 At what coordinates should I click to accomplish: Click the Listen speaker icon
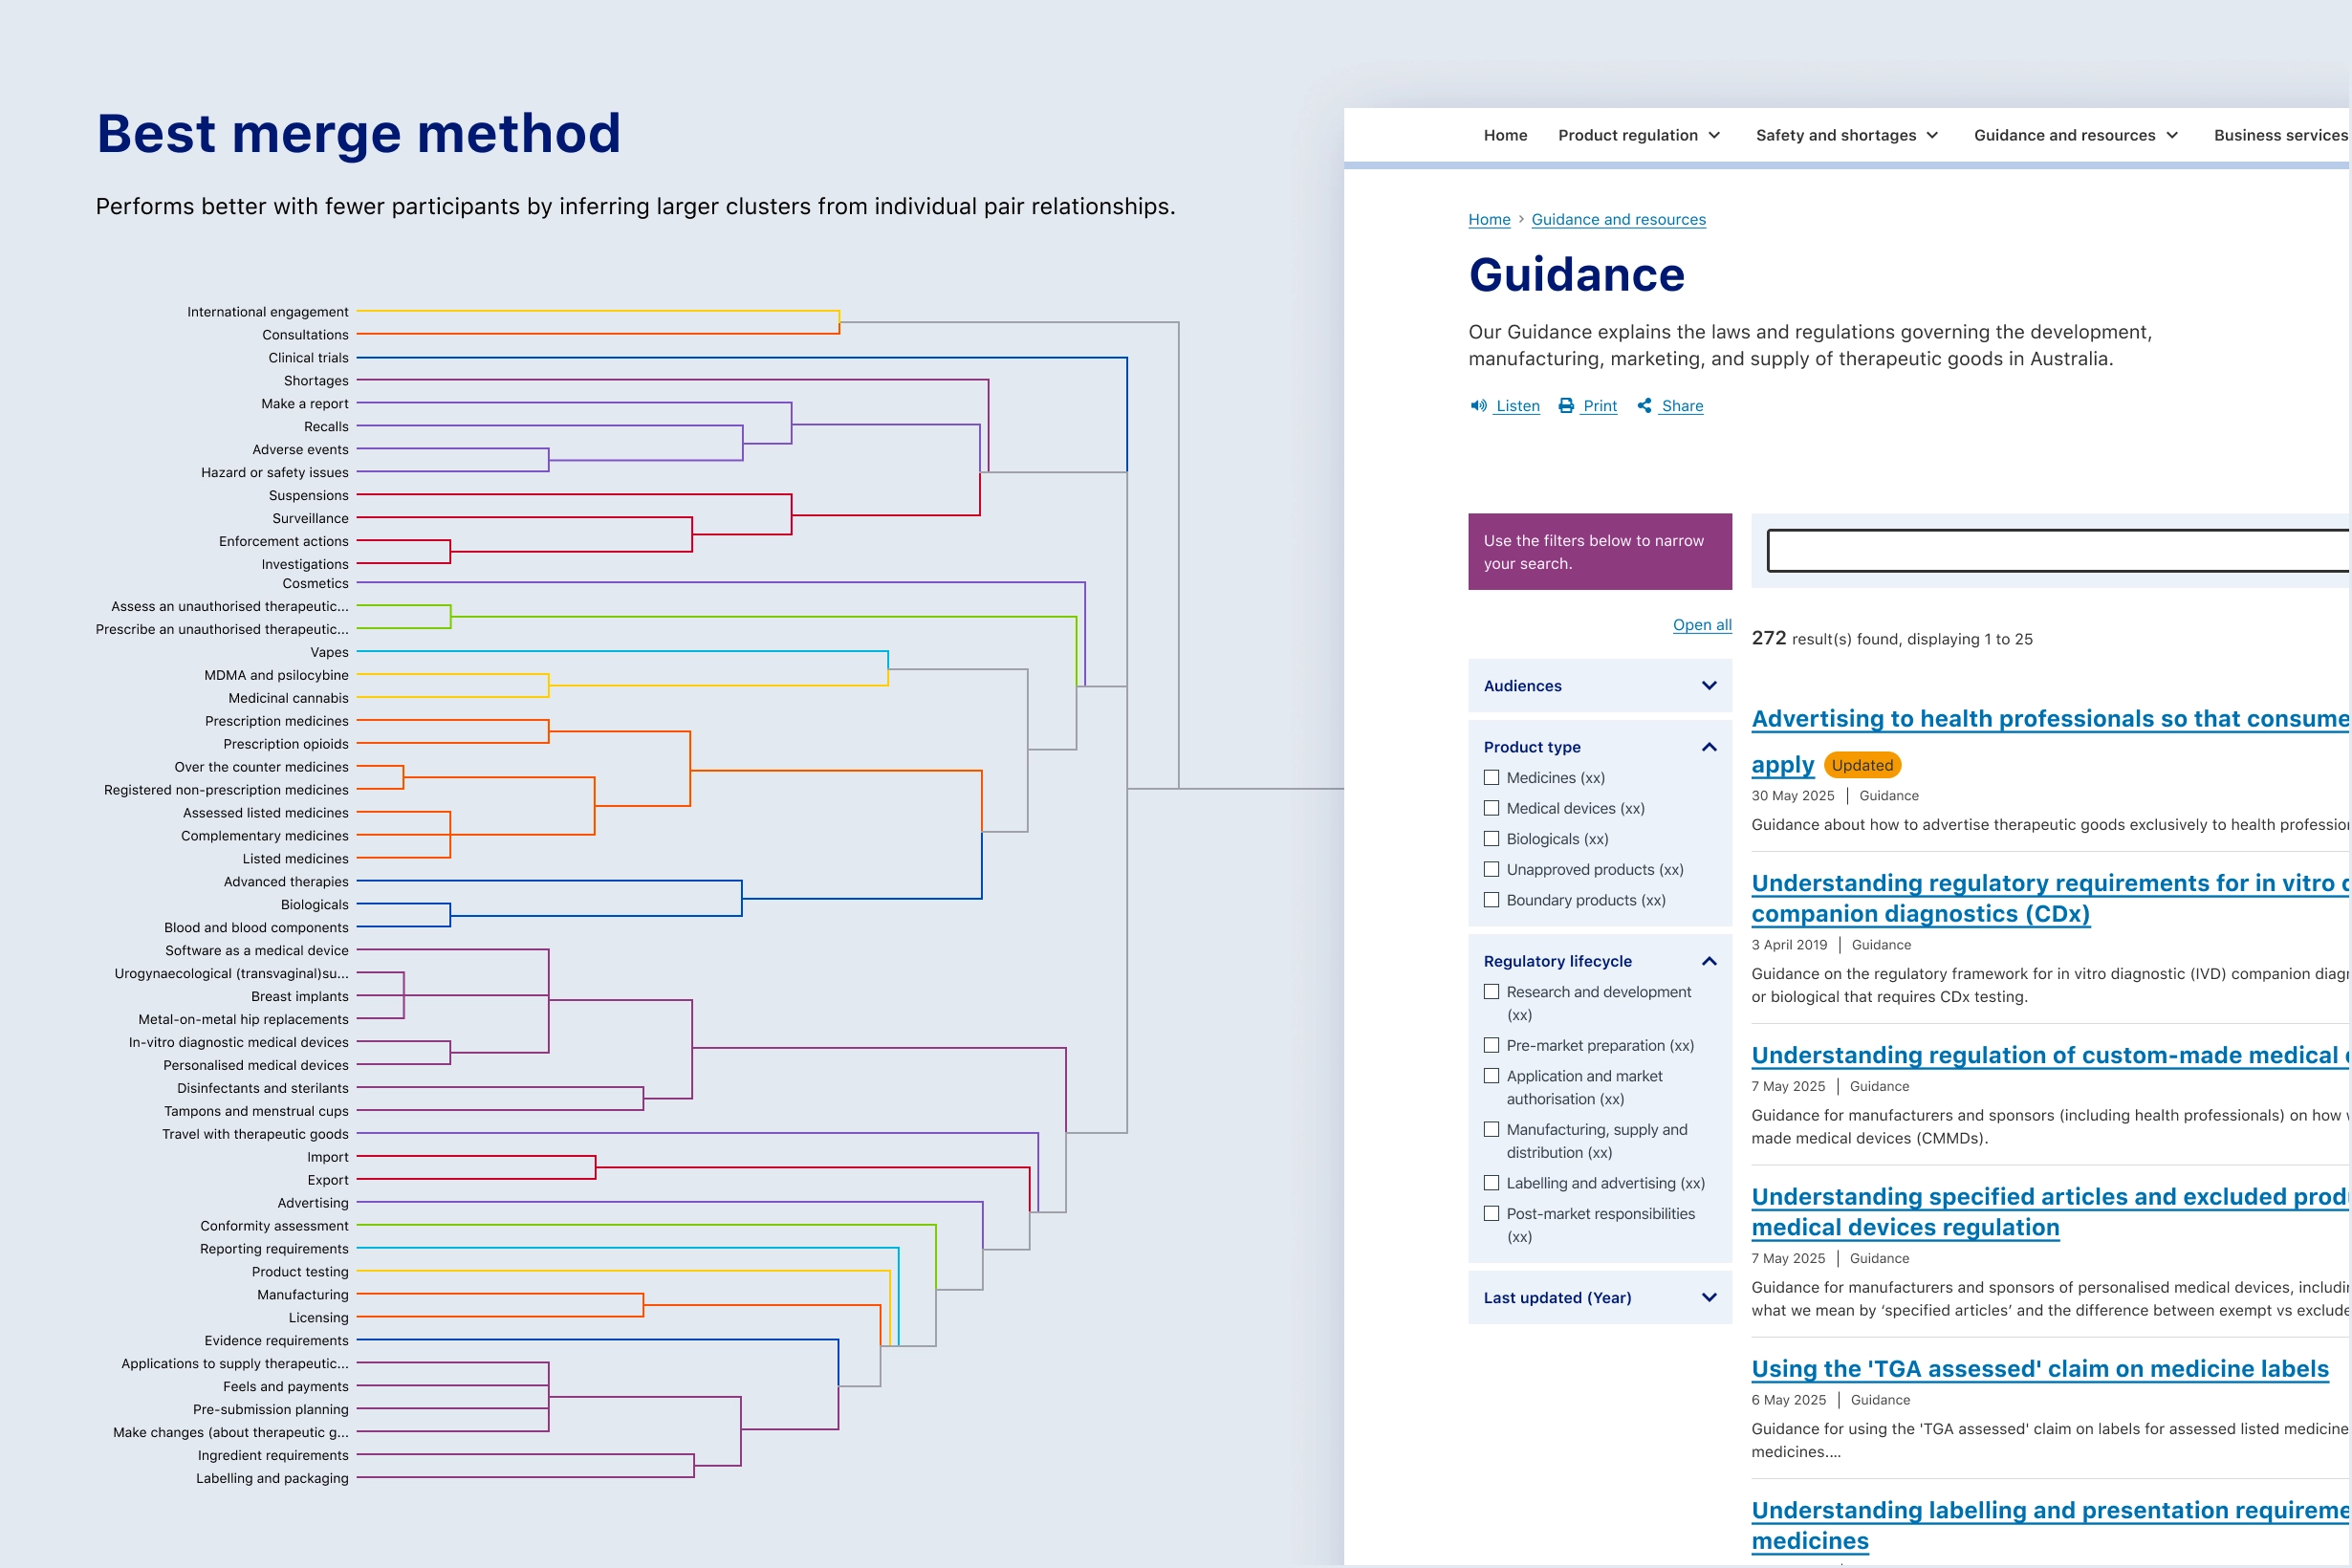pos(1478,406)
